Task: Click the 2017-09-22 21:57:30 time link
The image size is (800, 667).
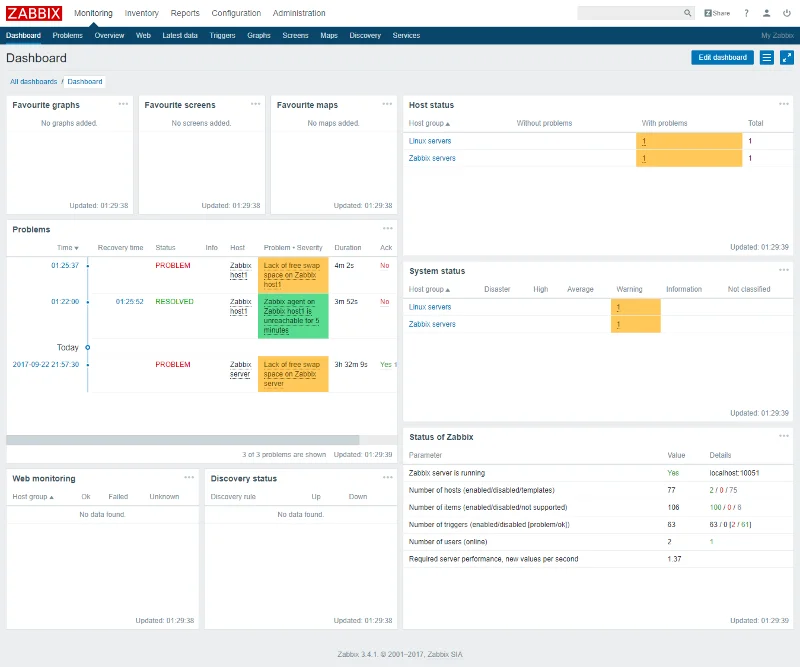Action: coord(46,364)
